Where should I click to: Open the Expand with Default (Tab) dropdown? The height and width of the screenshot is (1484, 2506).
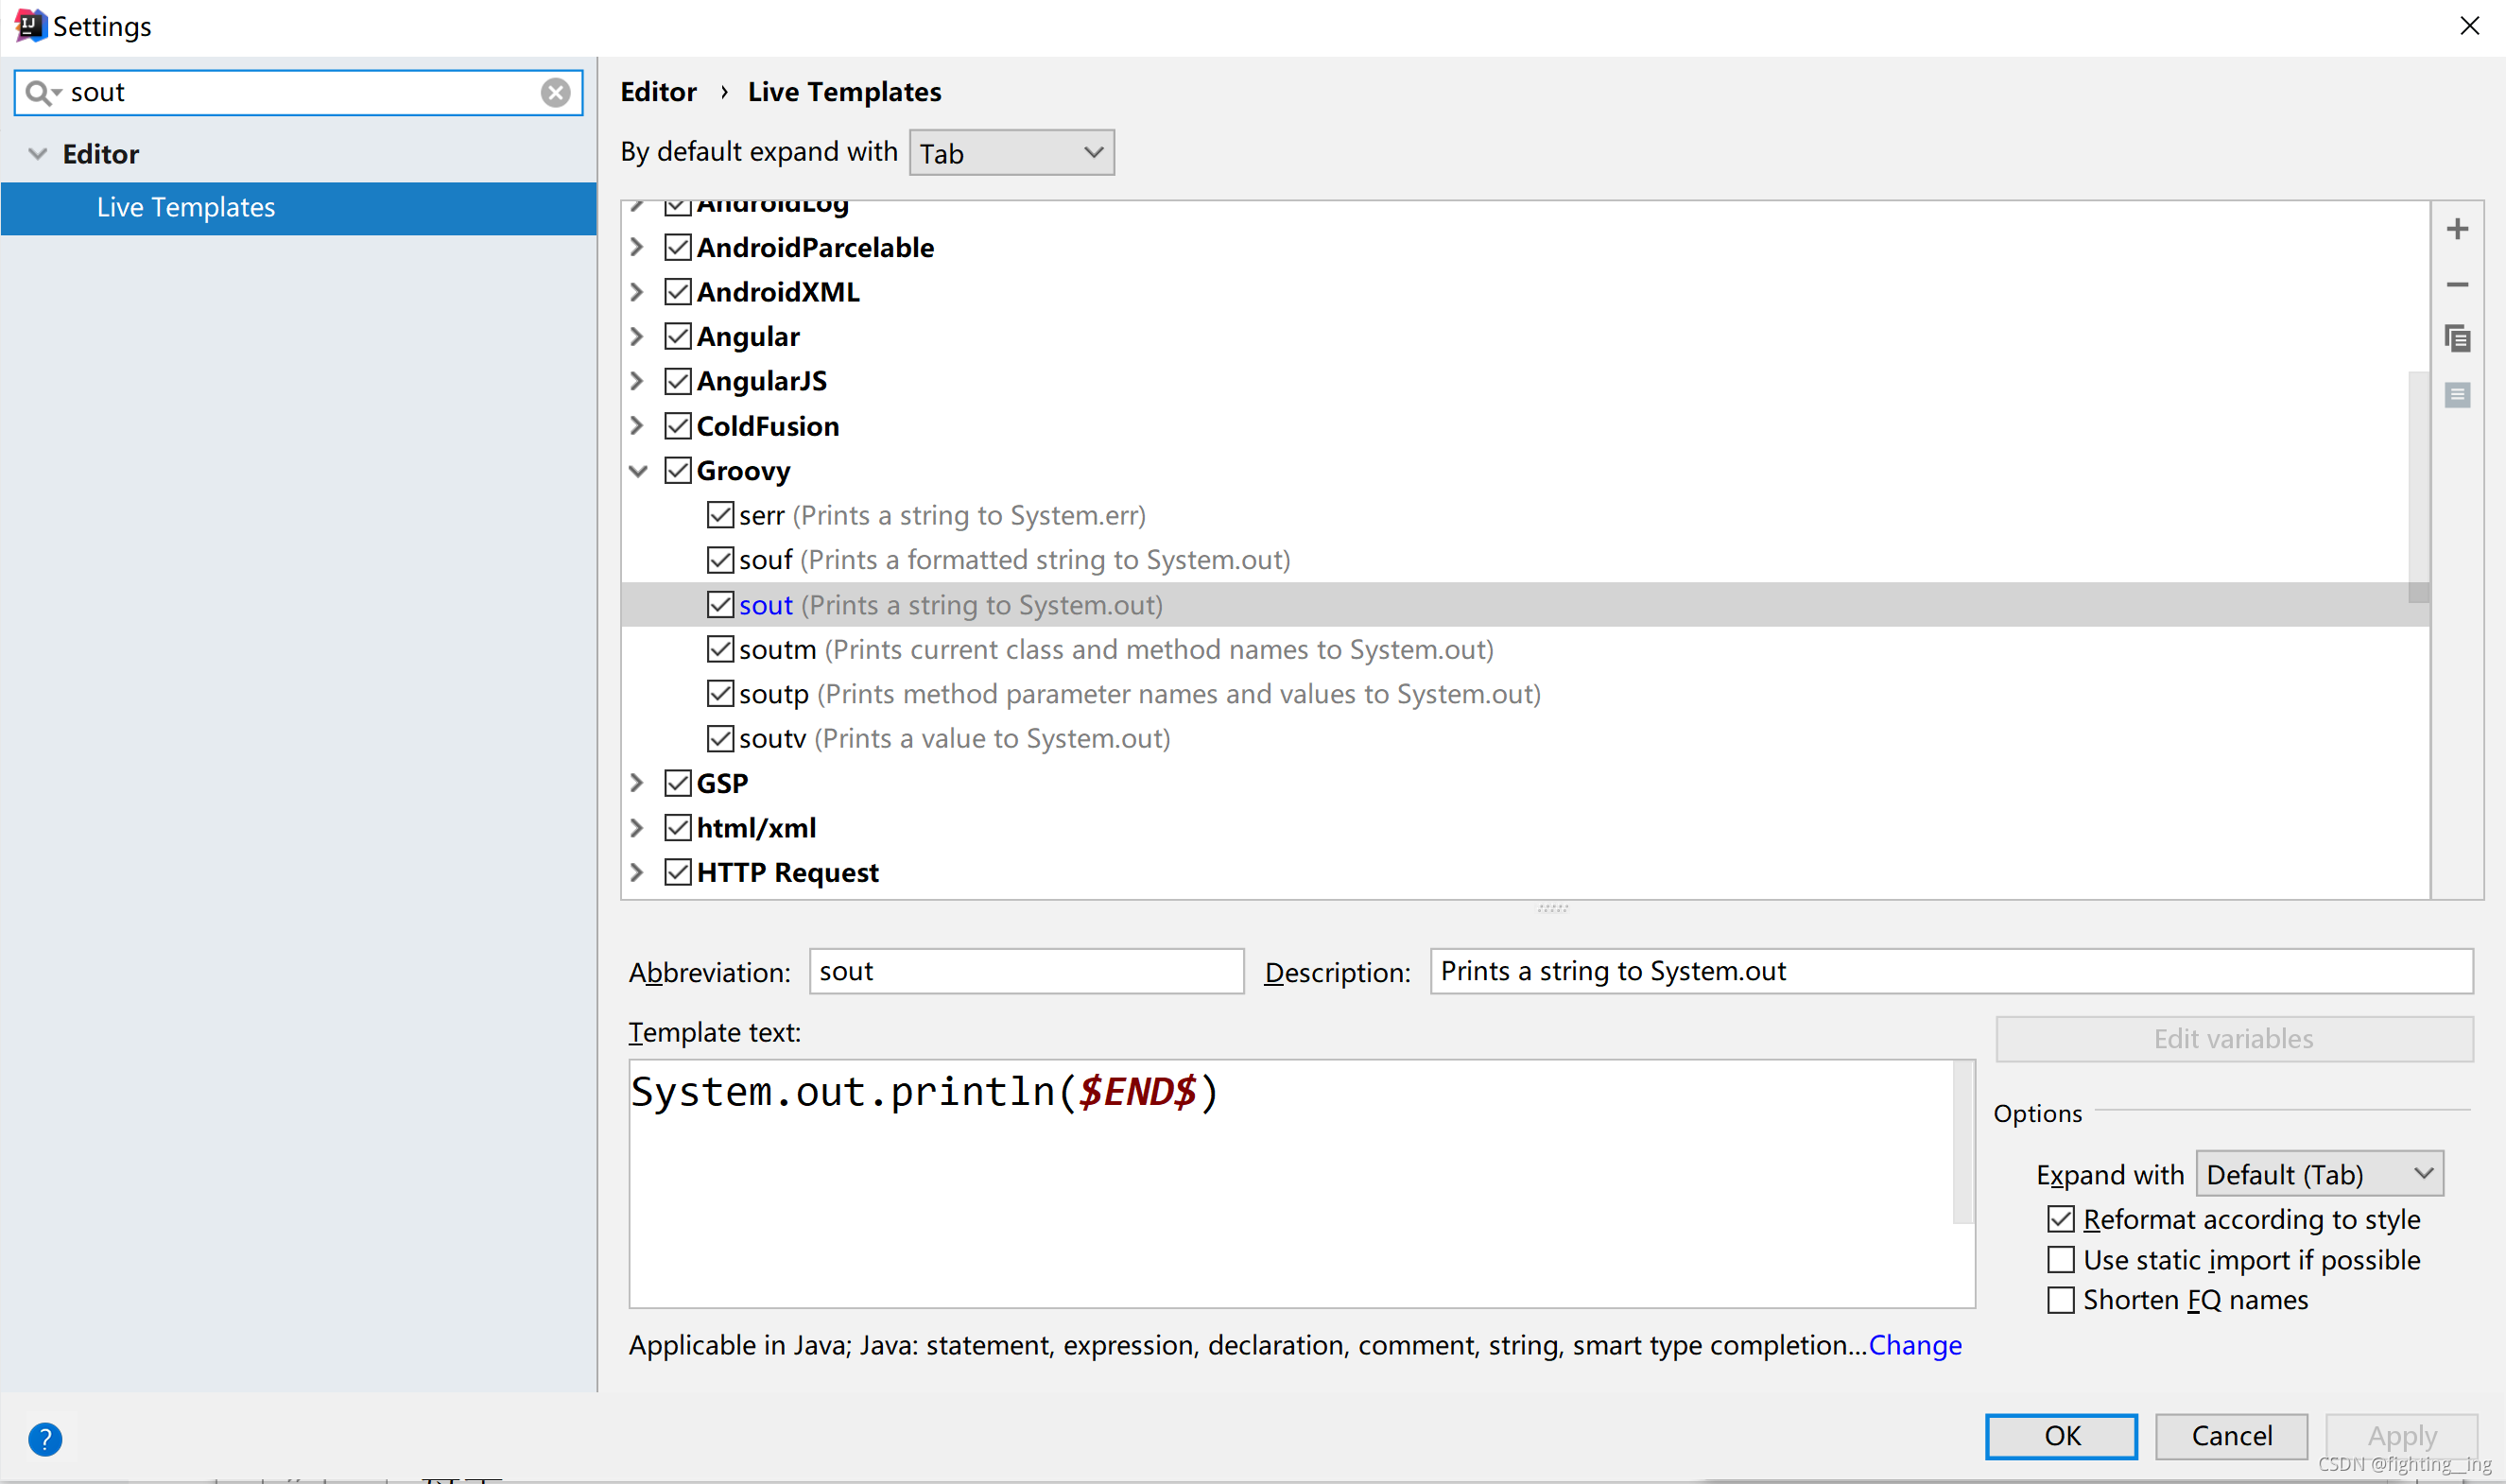coord(2318,1174)
